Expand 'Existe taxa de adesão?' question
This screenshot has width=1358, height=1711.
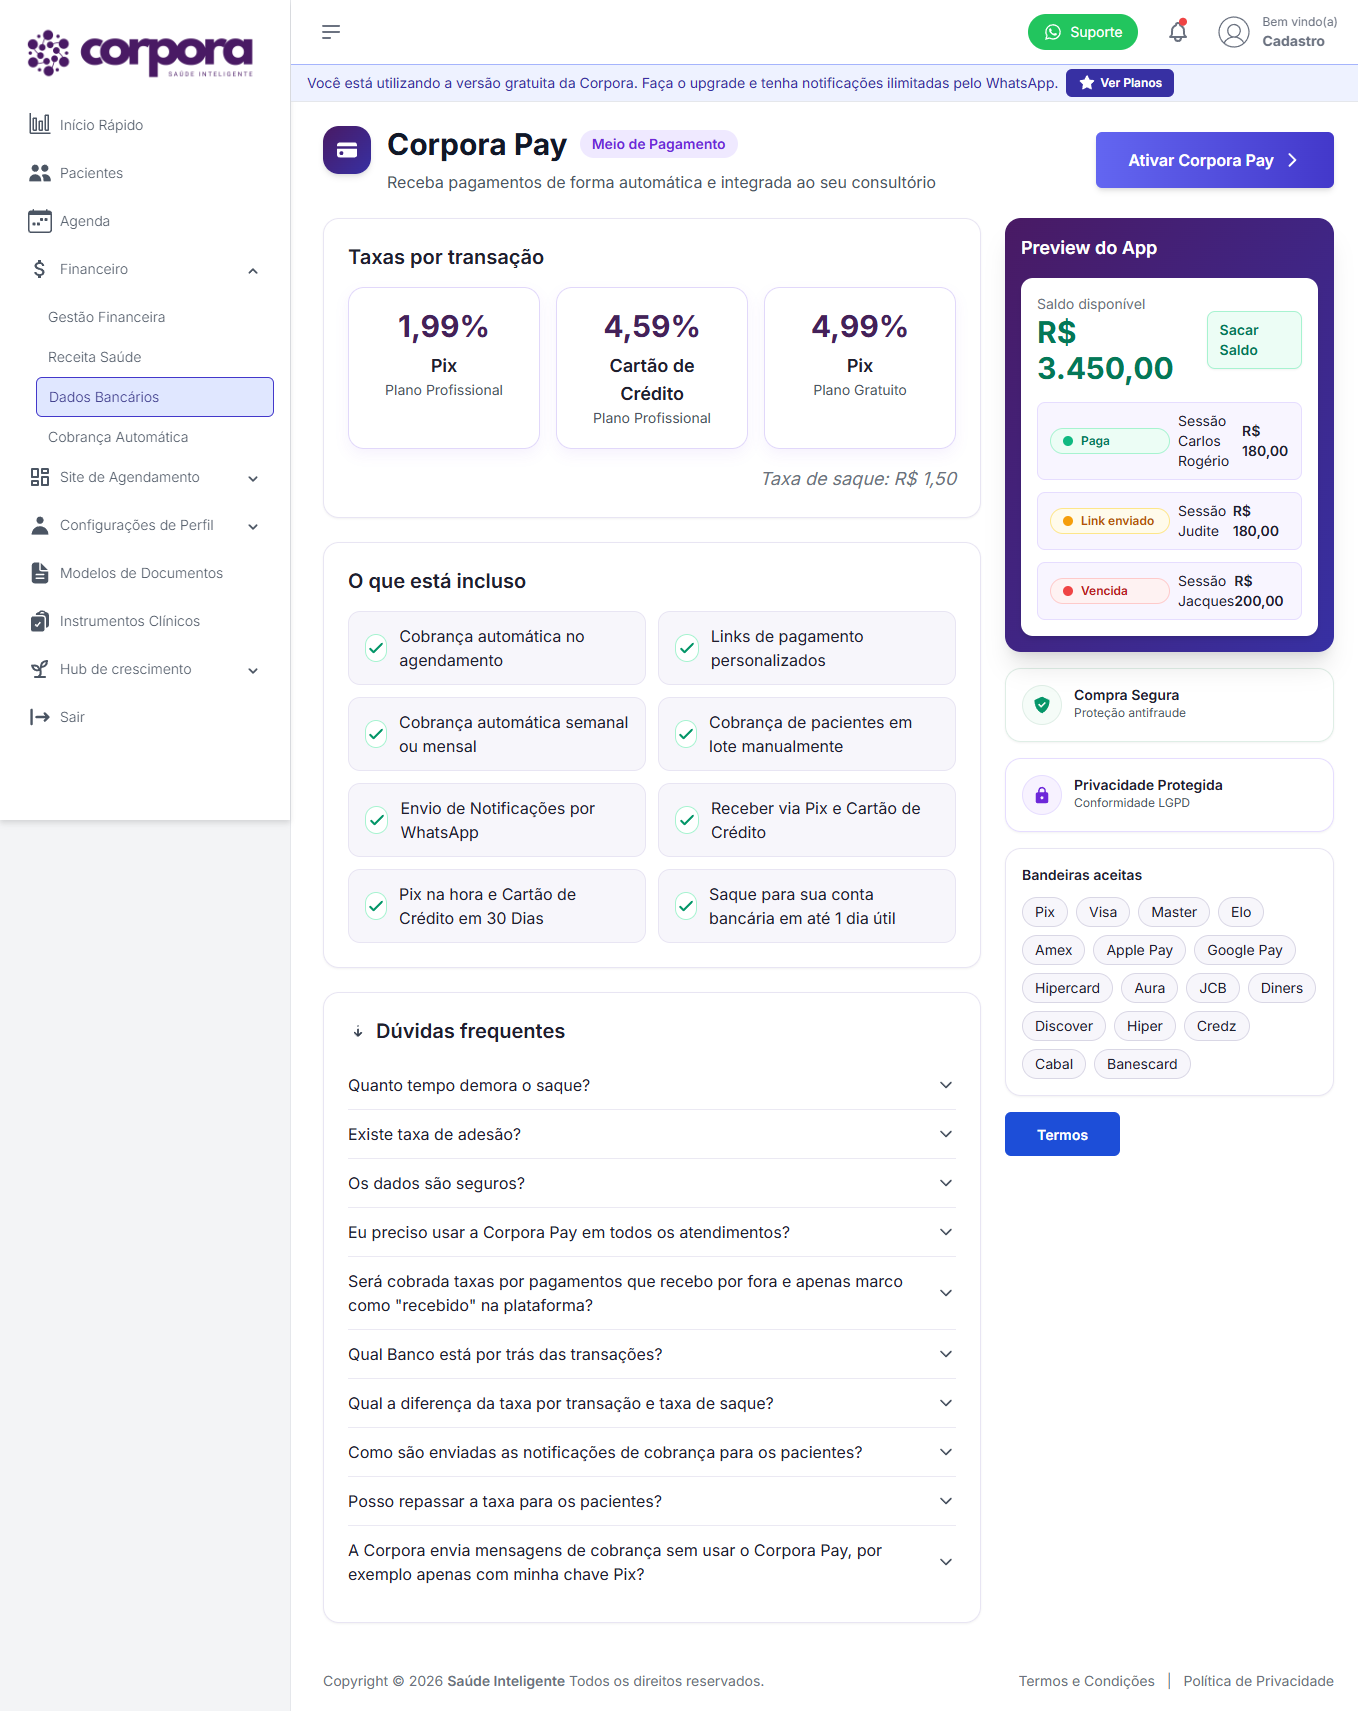652,1134
